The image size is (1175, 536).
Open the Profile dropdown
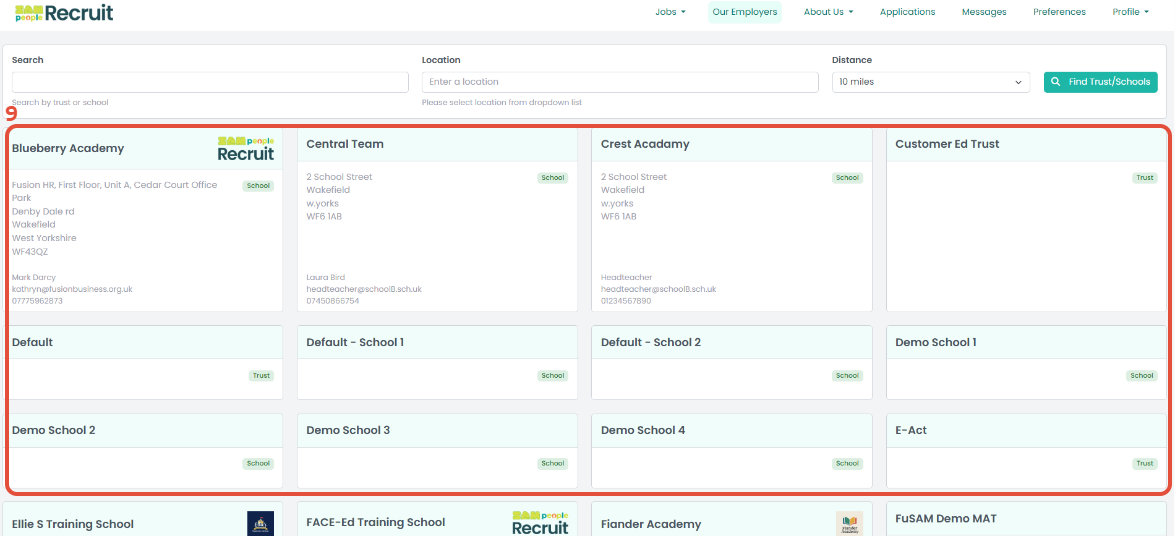[x=1131, y=12]
